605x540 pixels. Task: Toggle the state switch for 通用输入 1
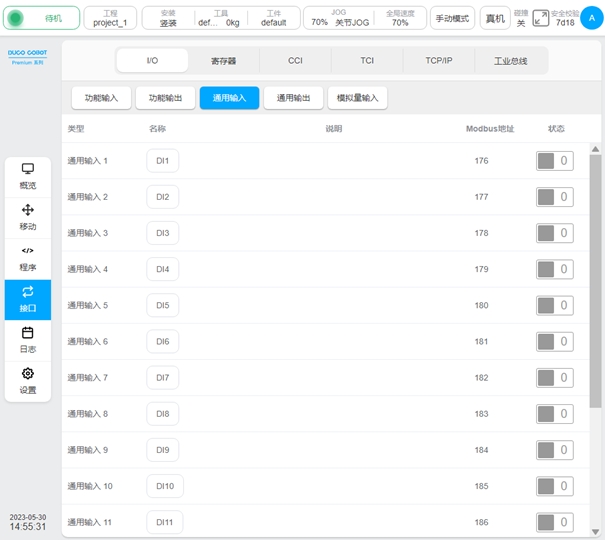pyautogui.click(x=554, y=161)
